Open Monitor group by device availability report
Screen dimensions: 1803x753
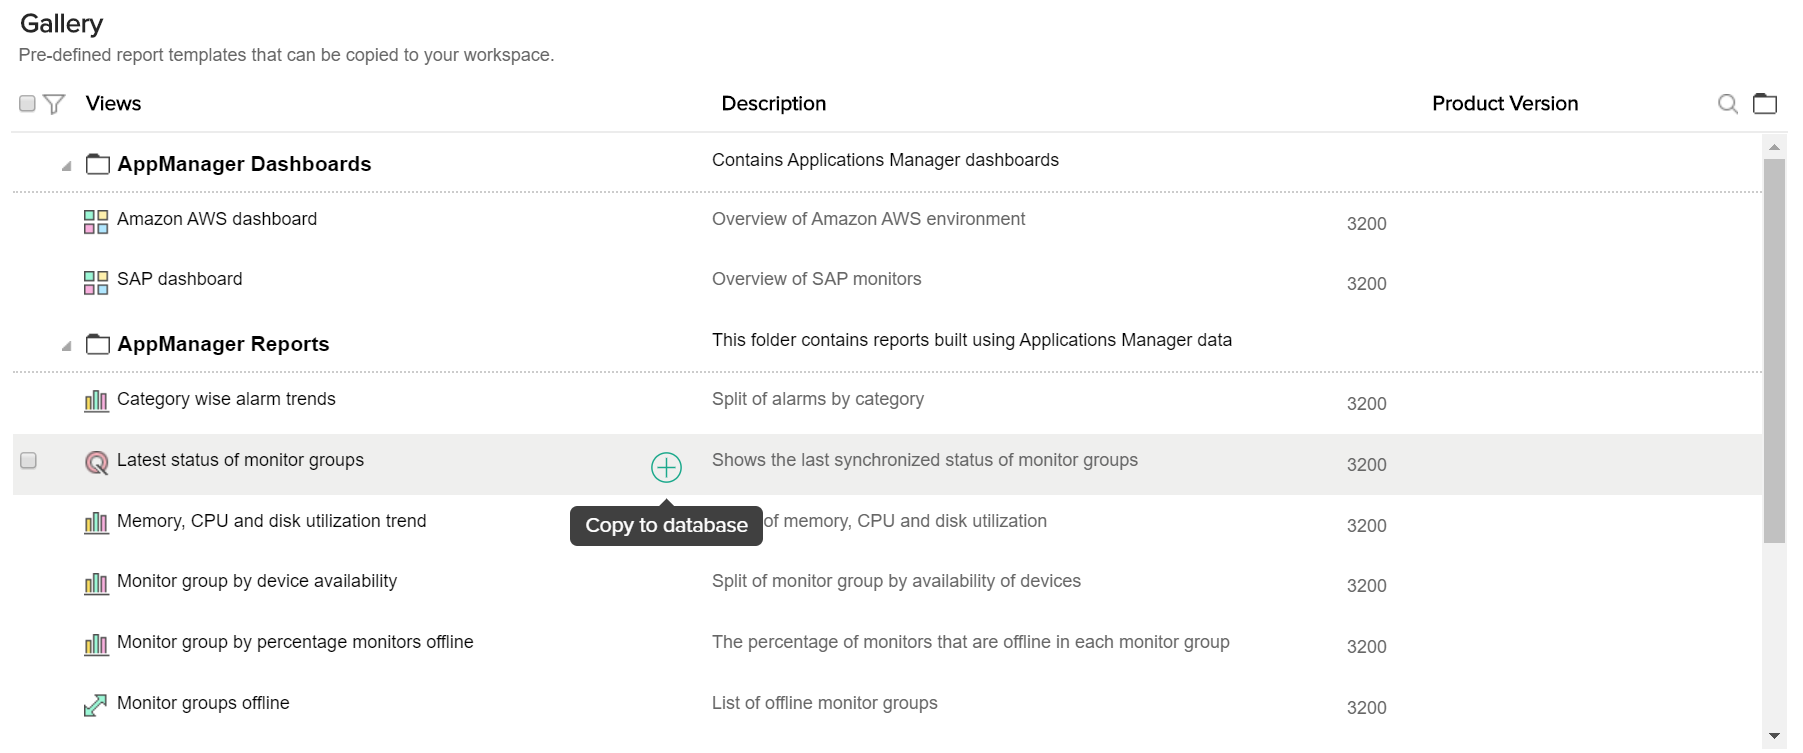pyautogui.click(x=256, y=581)
